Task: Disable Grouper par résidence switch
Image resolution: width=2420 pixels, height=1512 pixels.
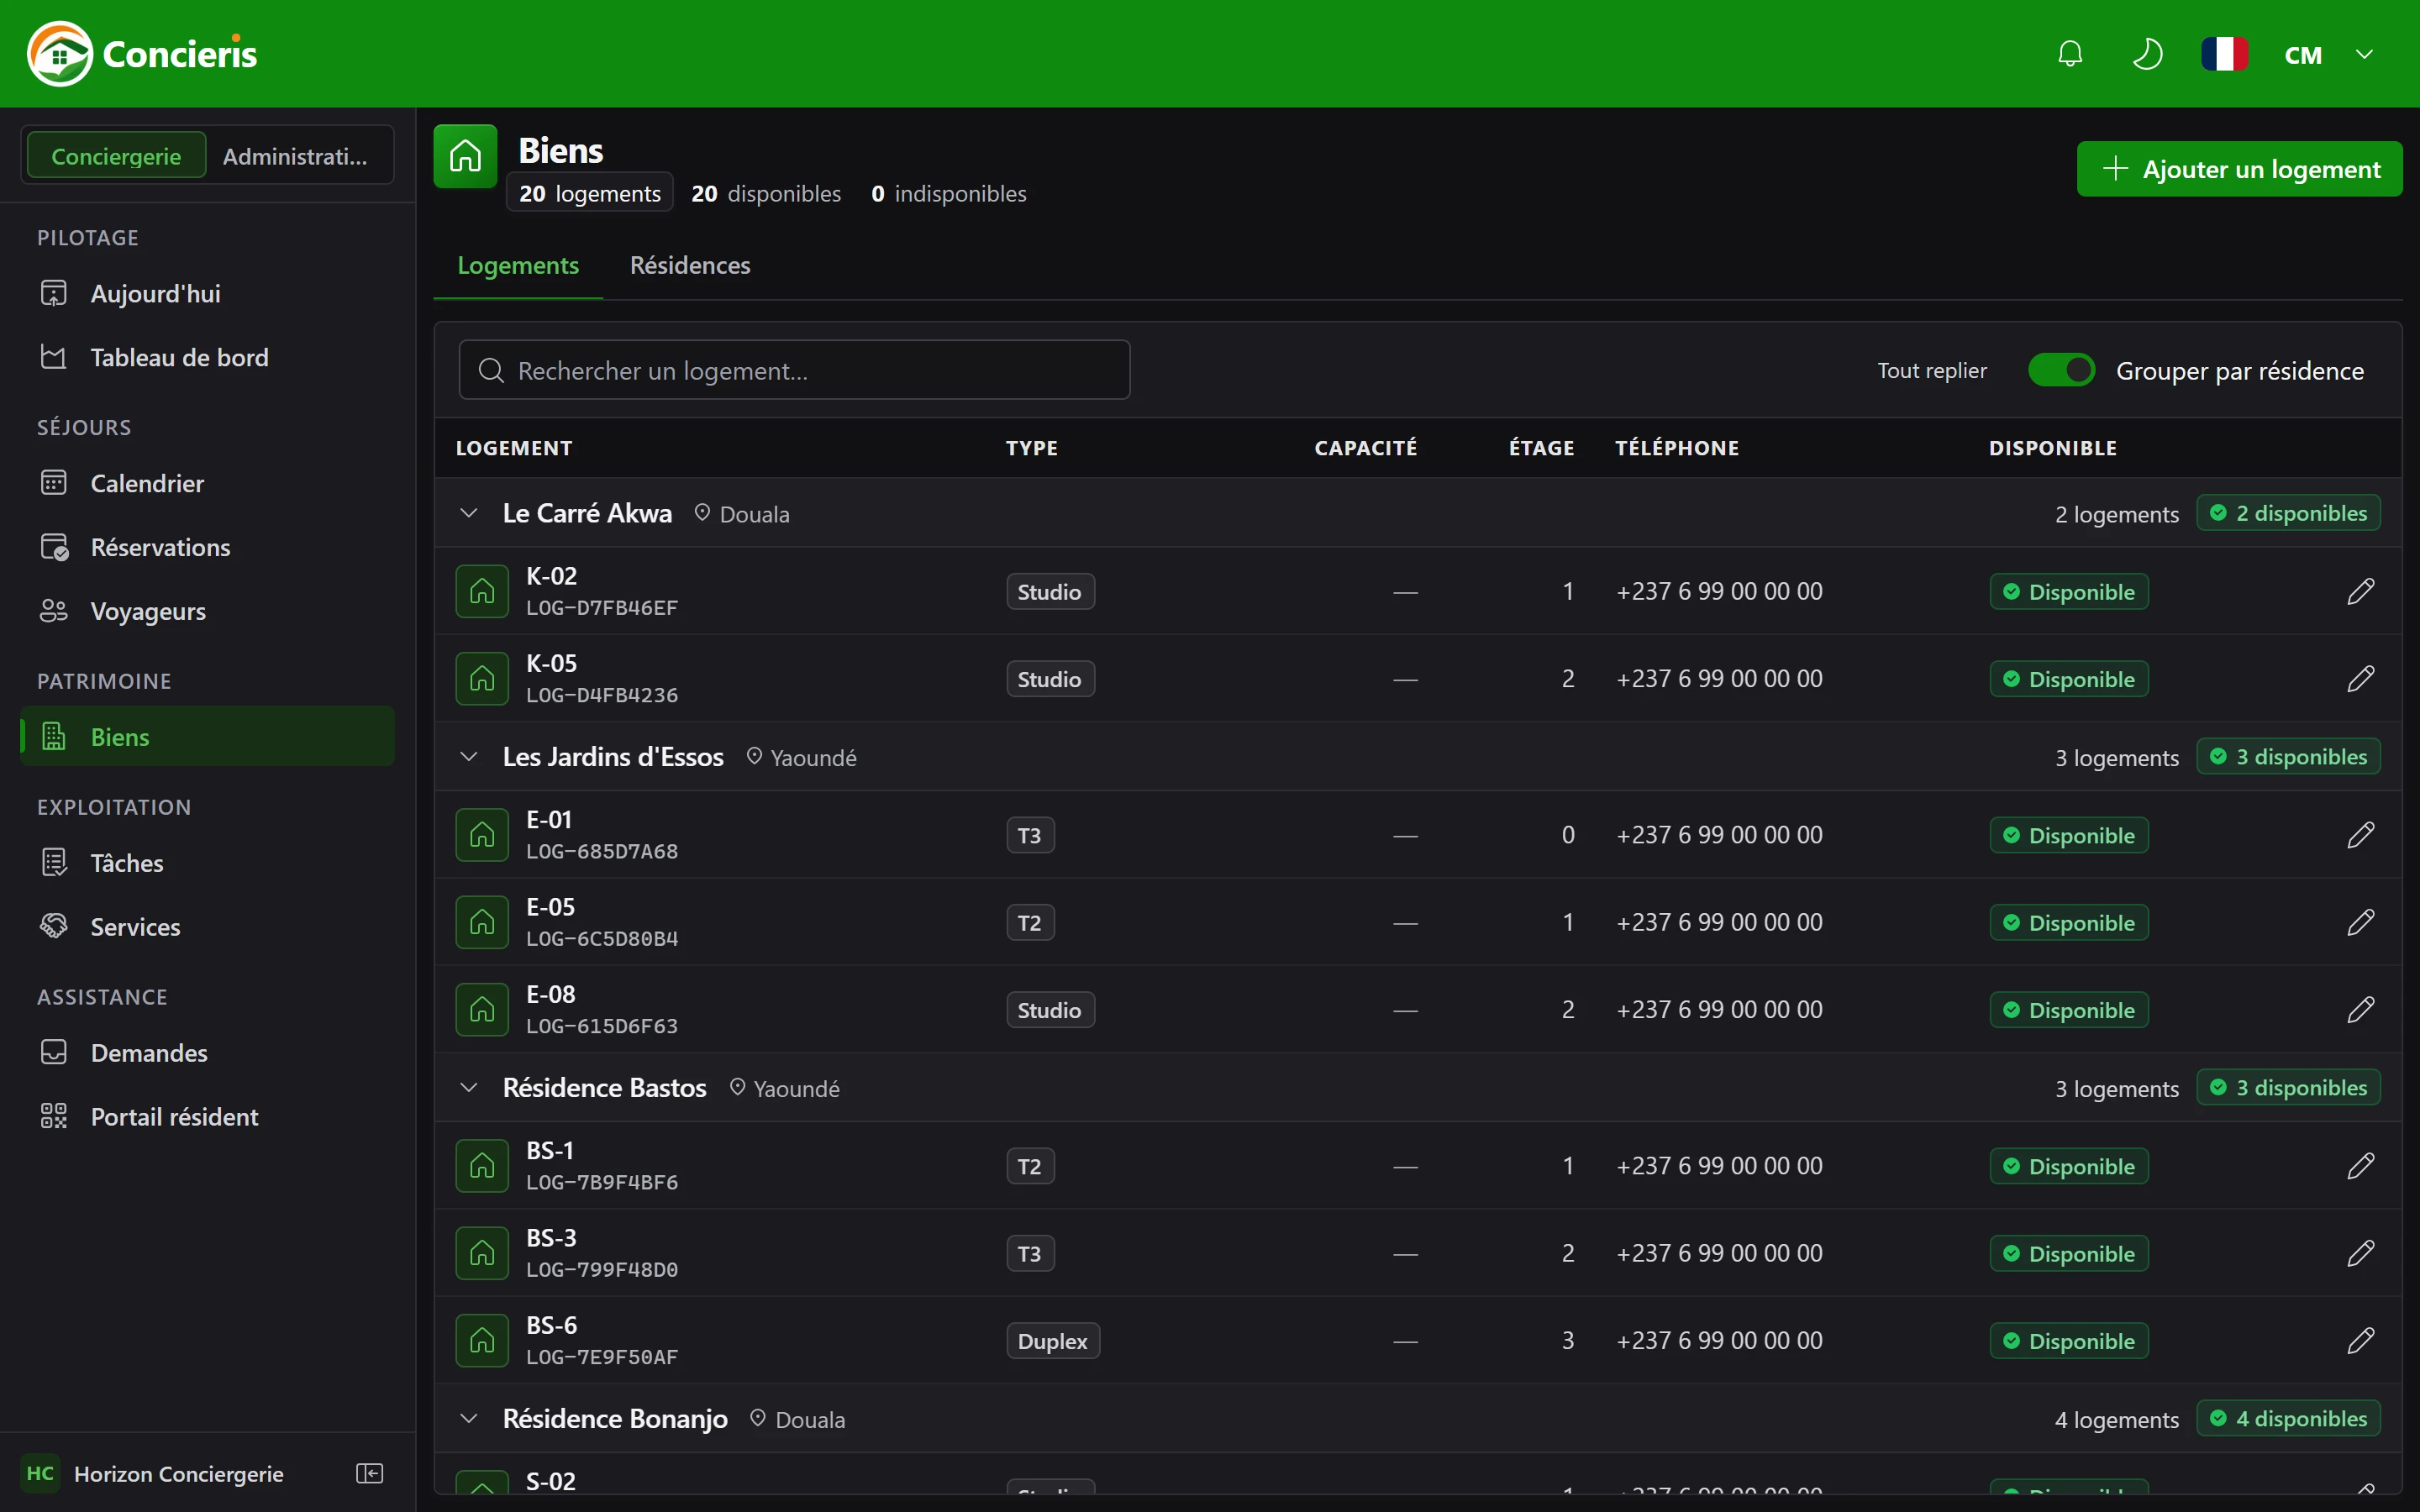Action: coord(2061,370)
